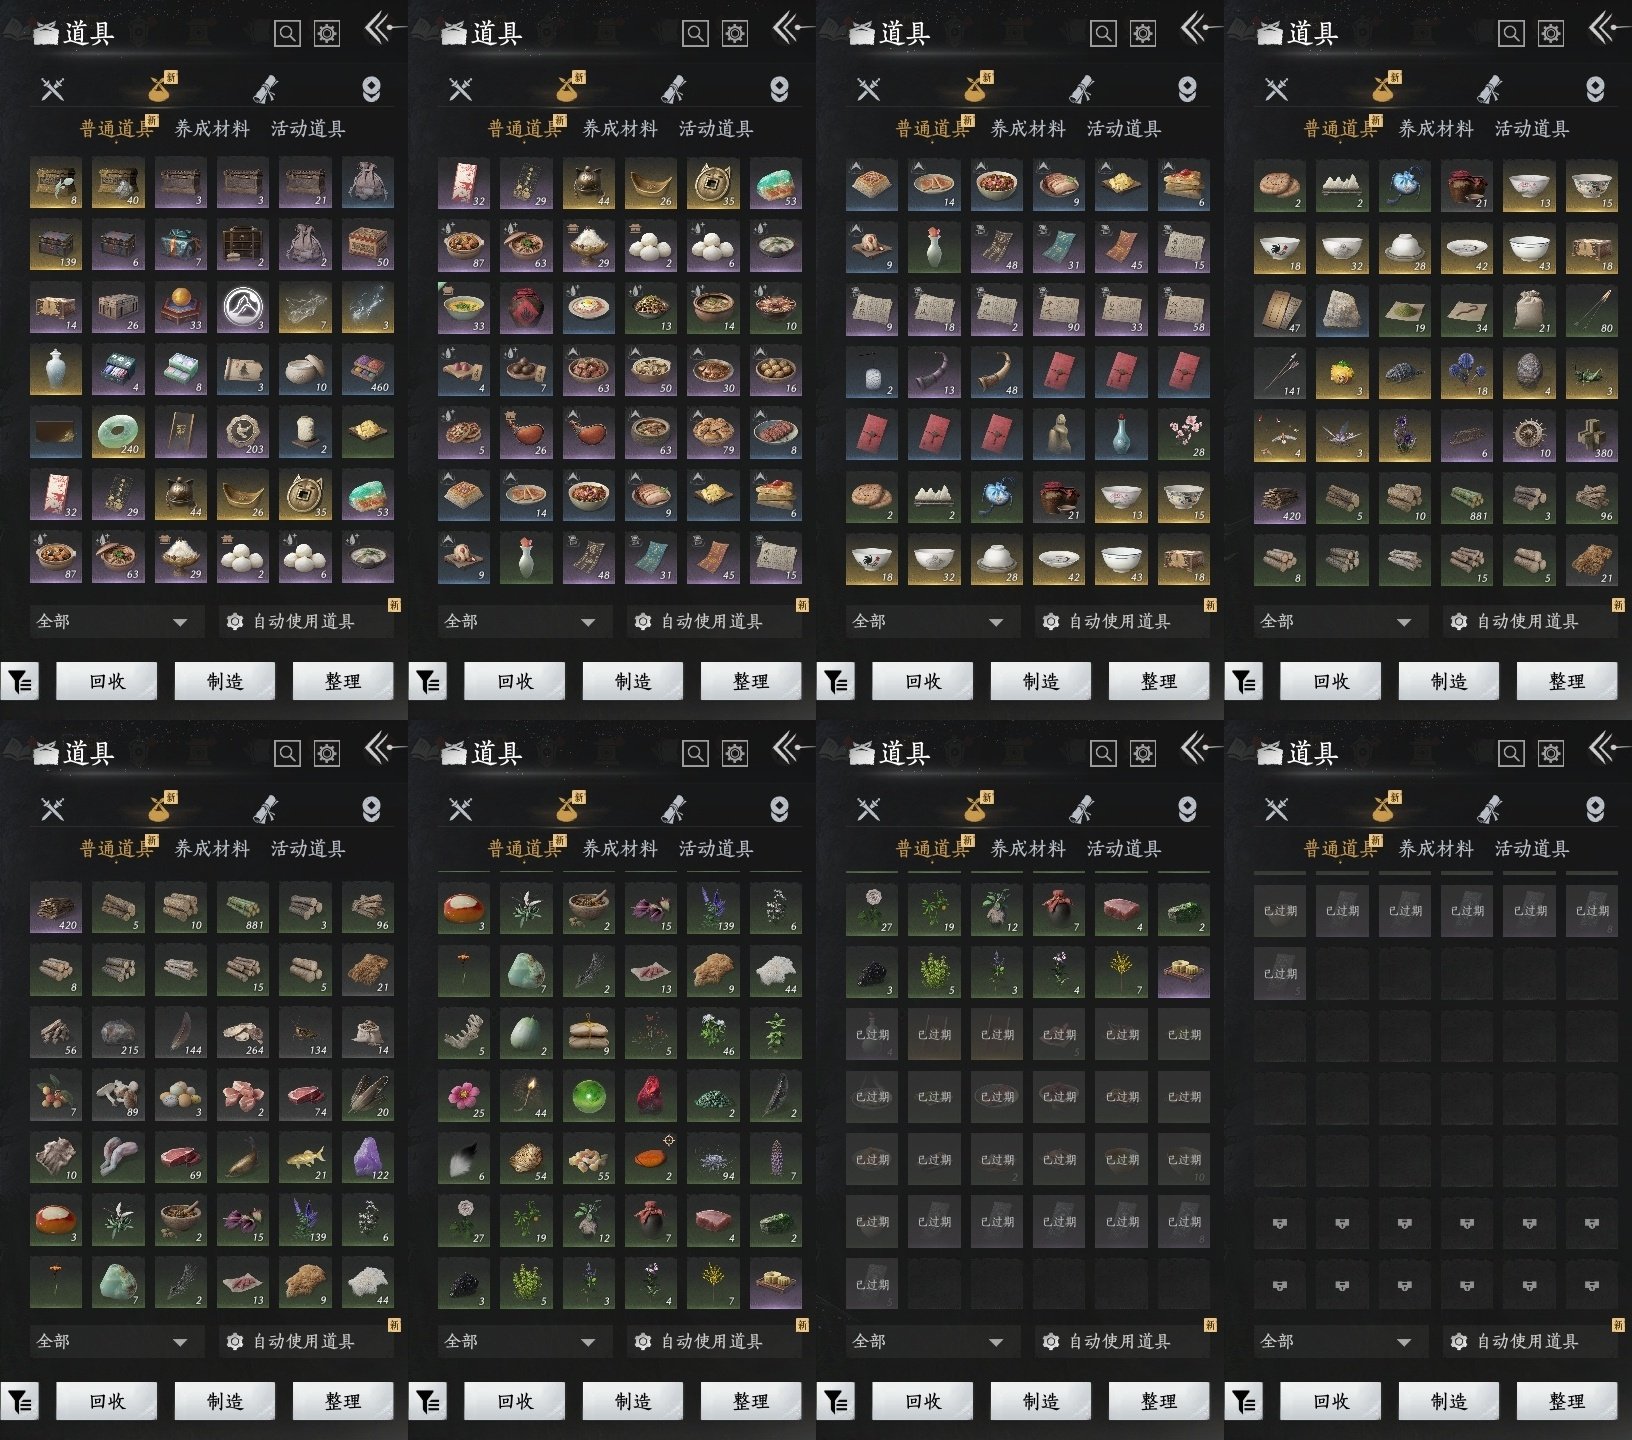Screen dimensions: 1632x1440
Task: Select the jade ring item with count 240
Action: 118,432
